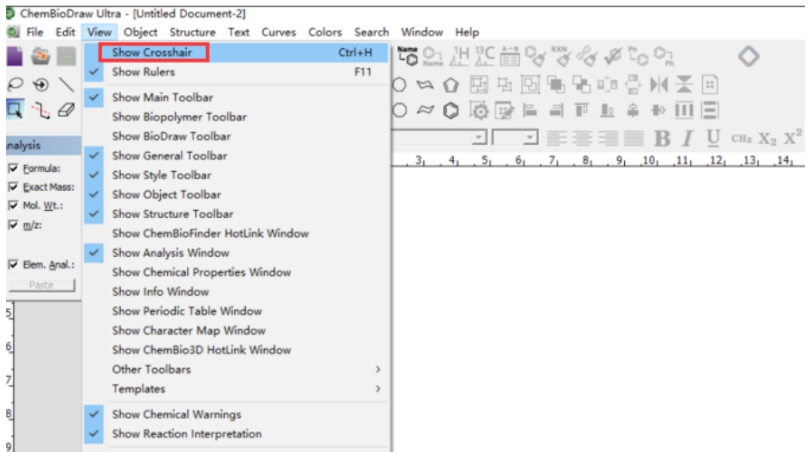Viewport: 810px width, 452px height.
Task: Click the Paste button in Analysis panel
Action: click(x=41, y=285)
